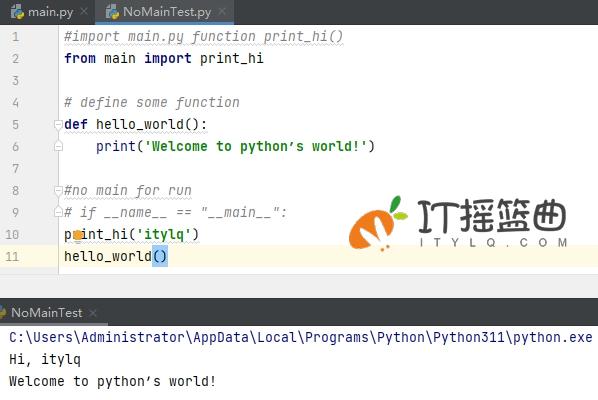This screenshot has width=598, height=400.
Task: Click the fold end marker on line 9
Action: click(58, 212)
